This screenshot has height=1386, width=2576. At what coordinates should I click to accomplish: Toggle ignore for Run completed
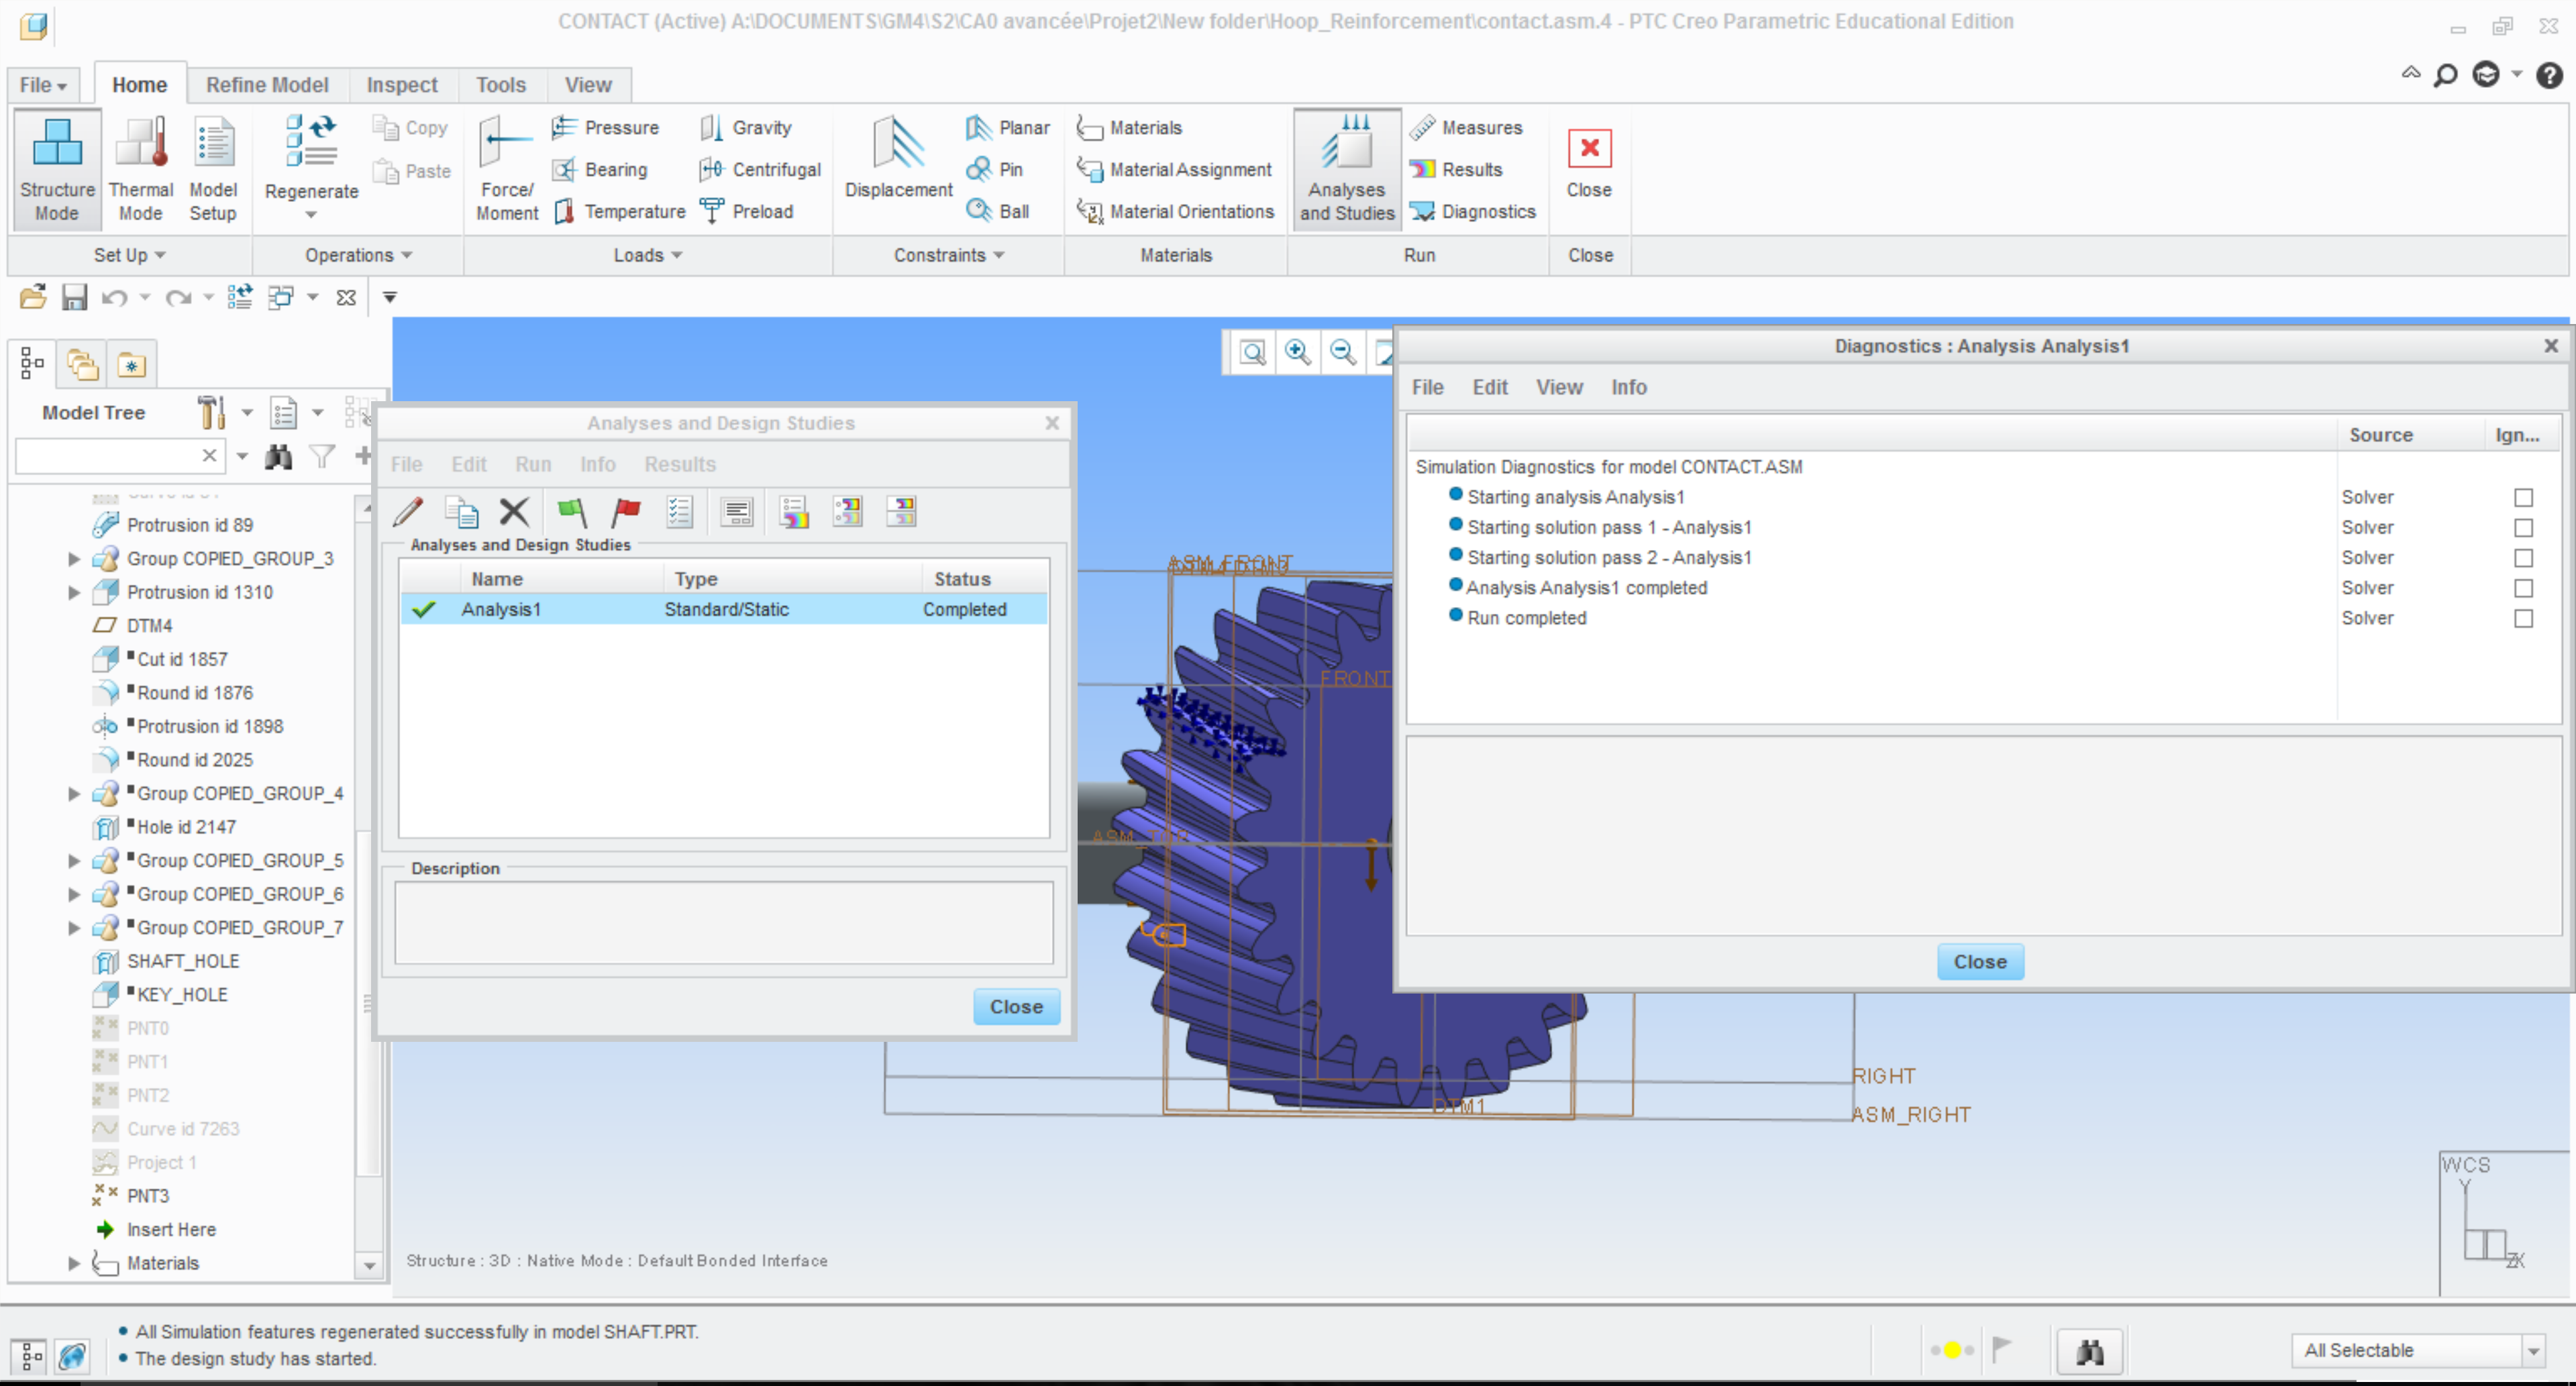pyautogui.click(x=2523, y=618)
